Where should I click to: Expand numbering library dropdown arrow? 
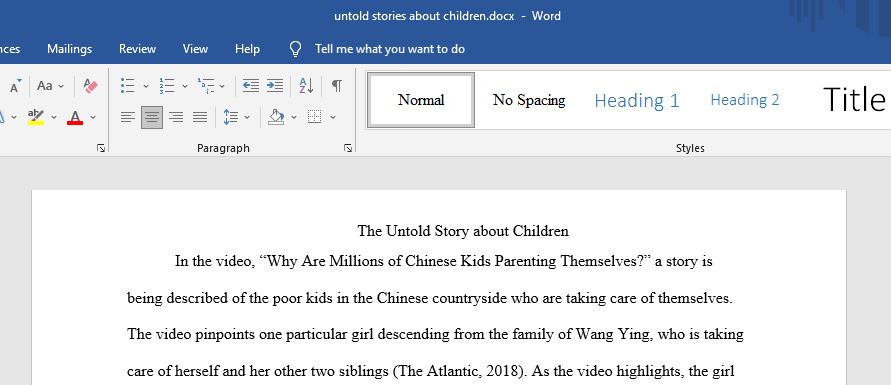pos(185,86)
